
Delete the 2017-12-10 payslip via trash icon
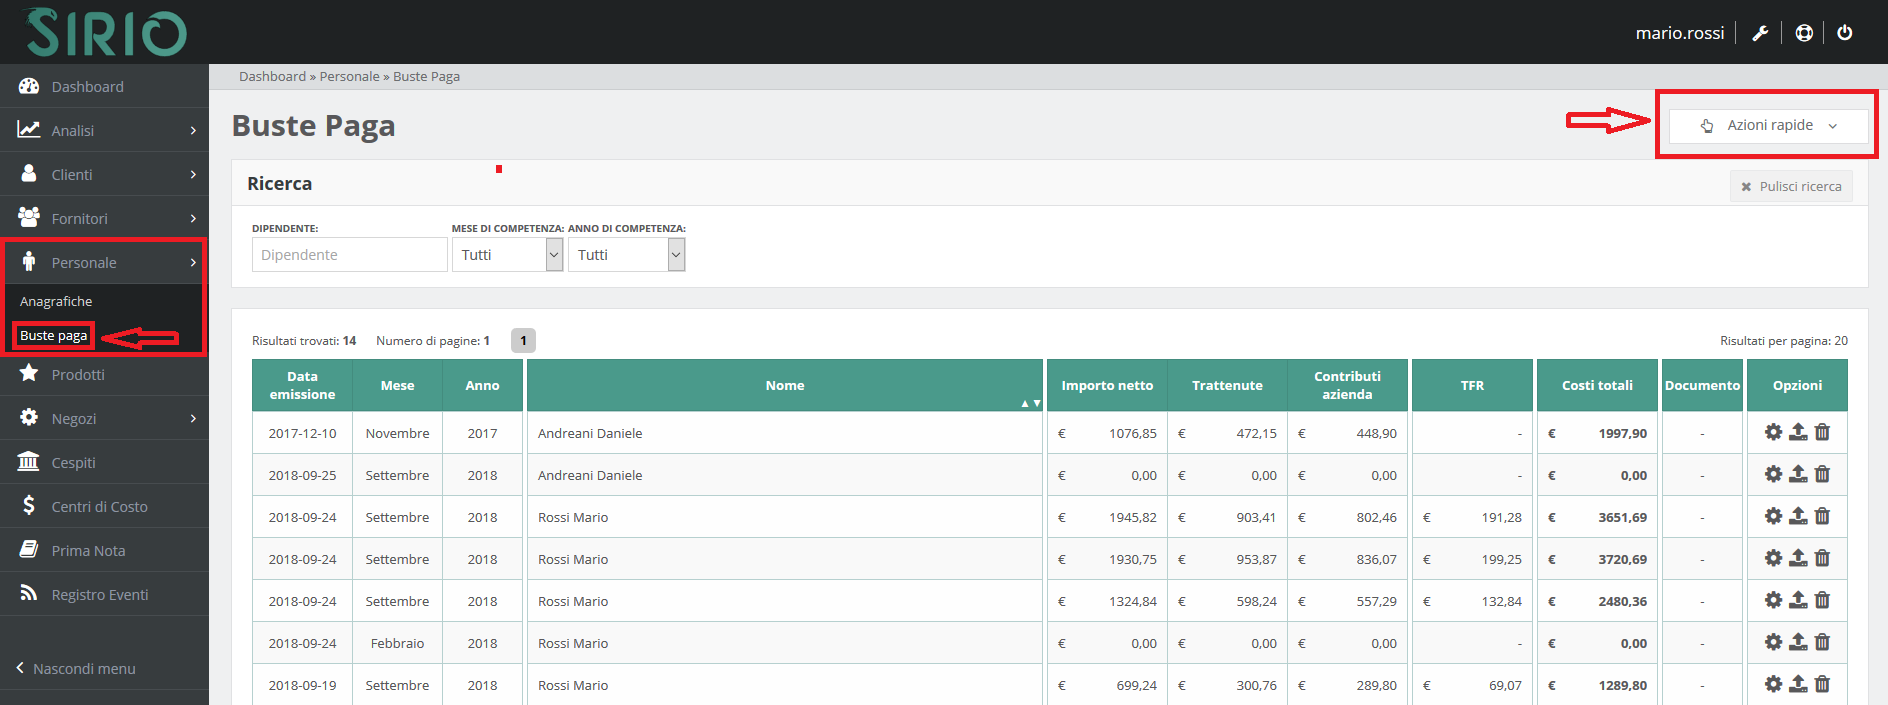1822,432
